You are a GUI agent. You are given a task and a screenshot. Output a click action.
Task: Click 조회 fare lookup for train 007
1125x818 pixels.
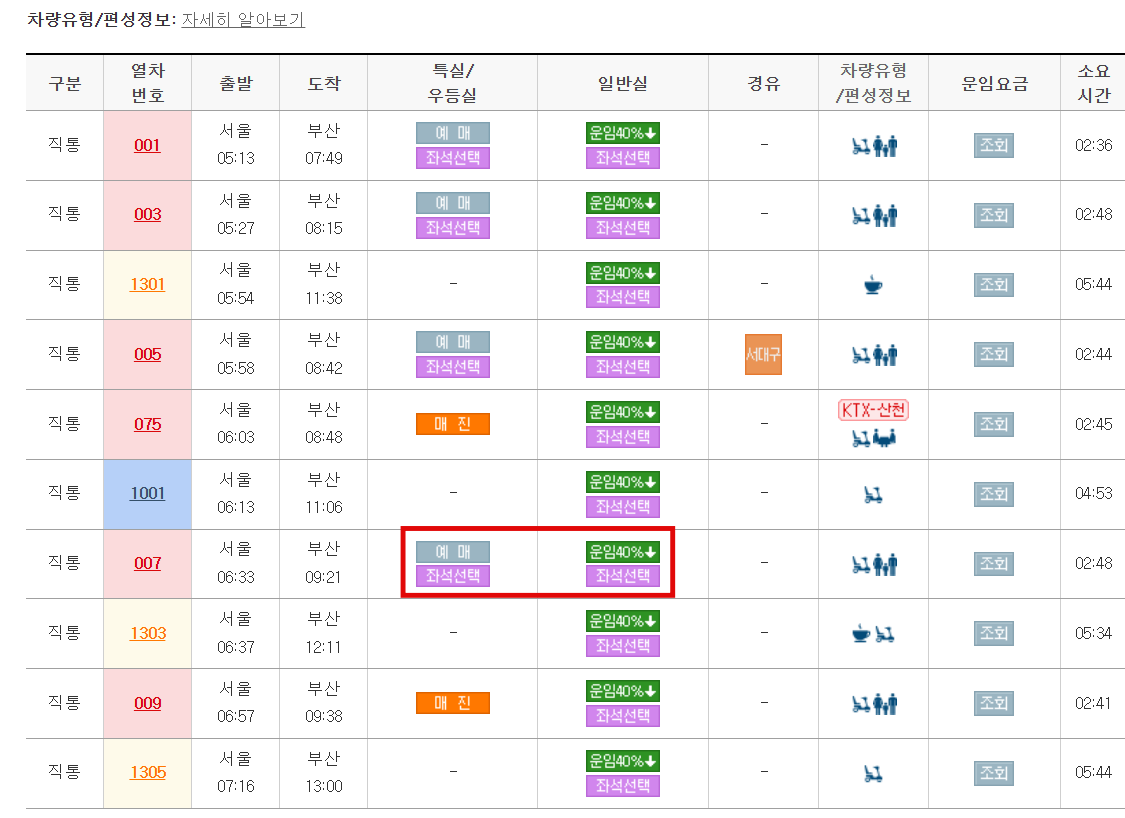coord(993,563)
